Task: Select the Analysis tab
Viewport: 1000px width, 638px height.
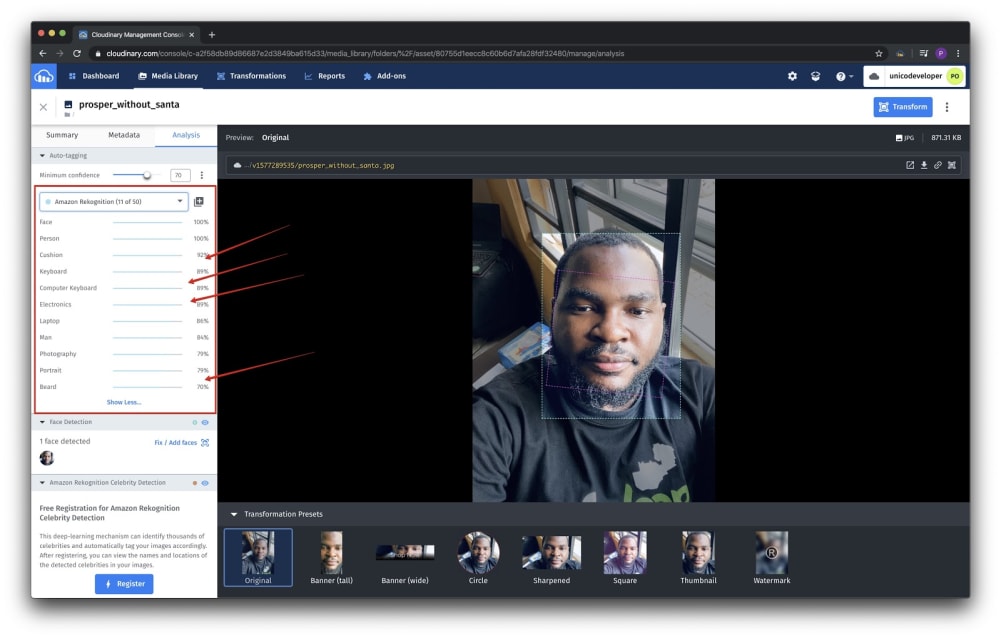Action: click(186, 135)
